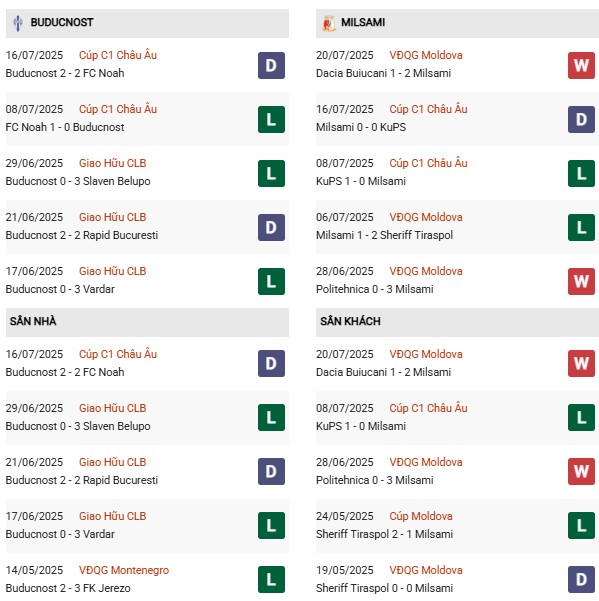Click the Buducnost 0 - 3 Slaven Belupo result under Sân Nhà
This screenshot has height=601, width=599.
78,426
